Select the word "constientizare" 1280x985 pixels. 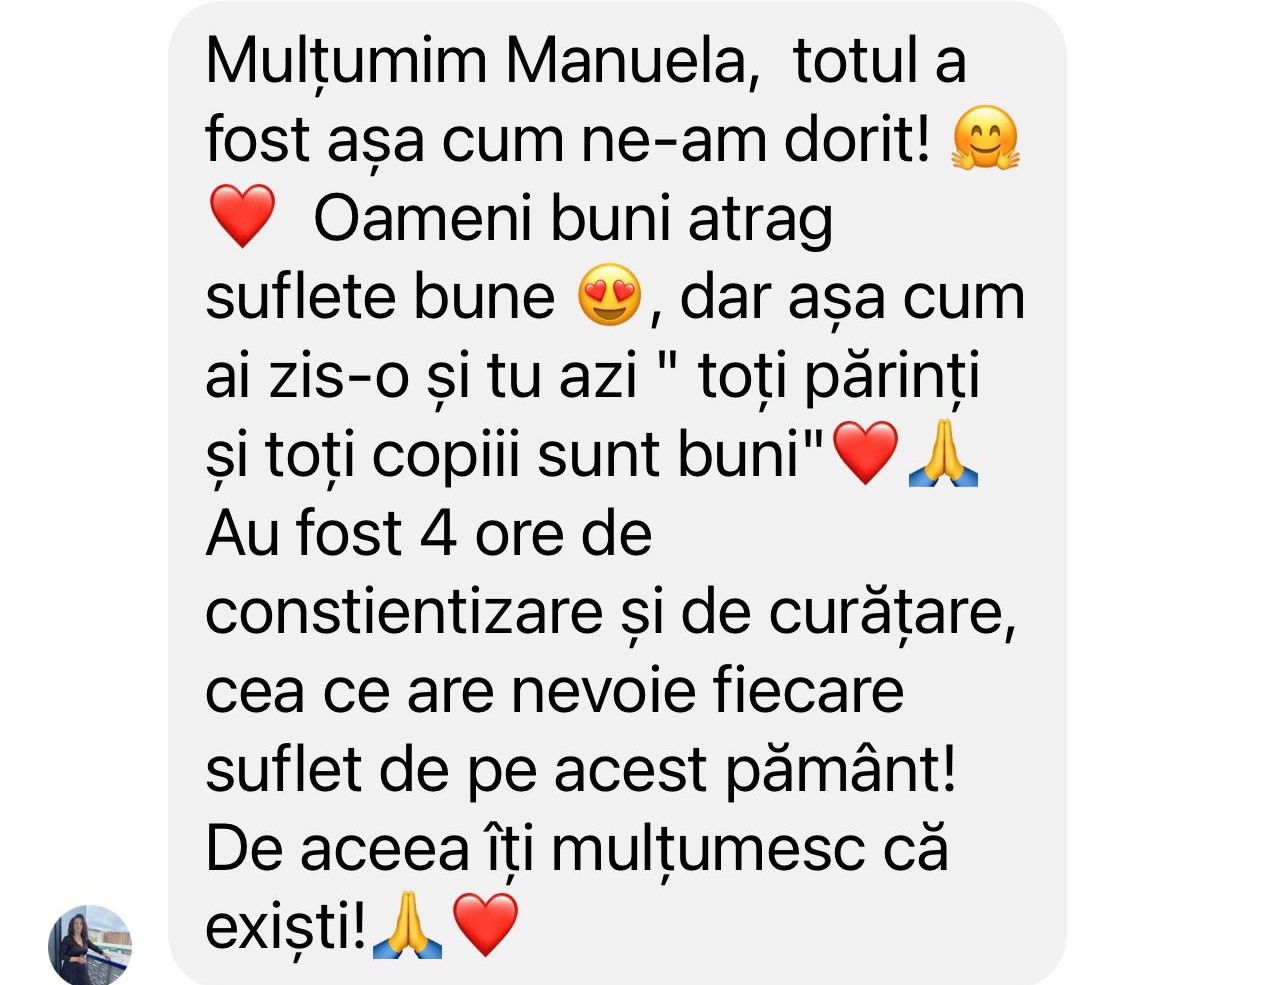click(403, 612)
